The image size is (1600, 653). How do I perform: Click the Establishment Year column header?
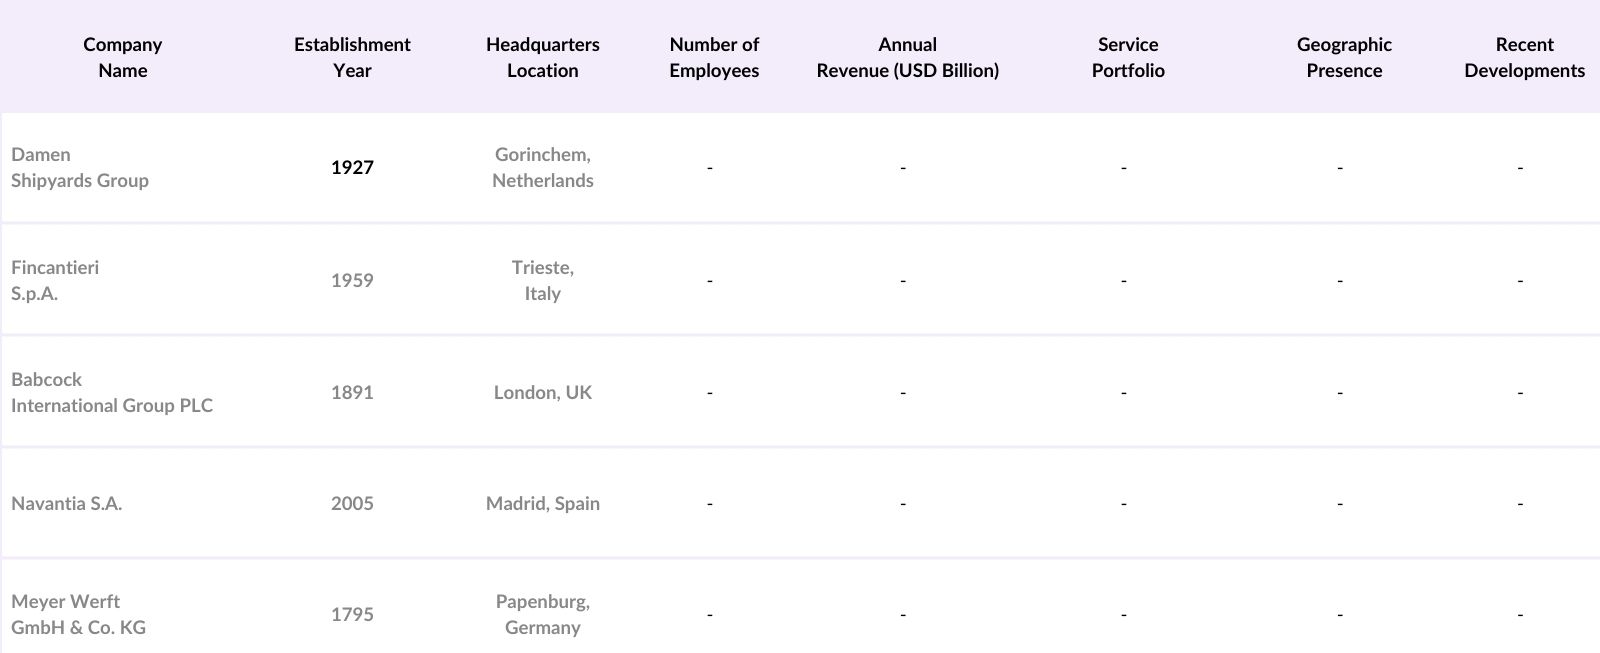(x=352, y=57)
